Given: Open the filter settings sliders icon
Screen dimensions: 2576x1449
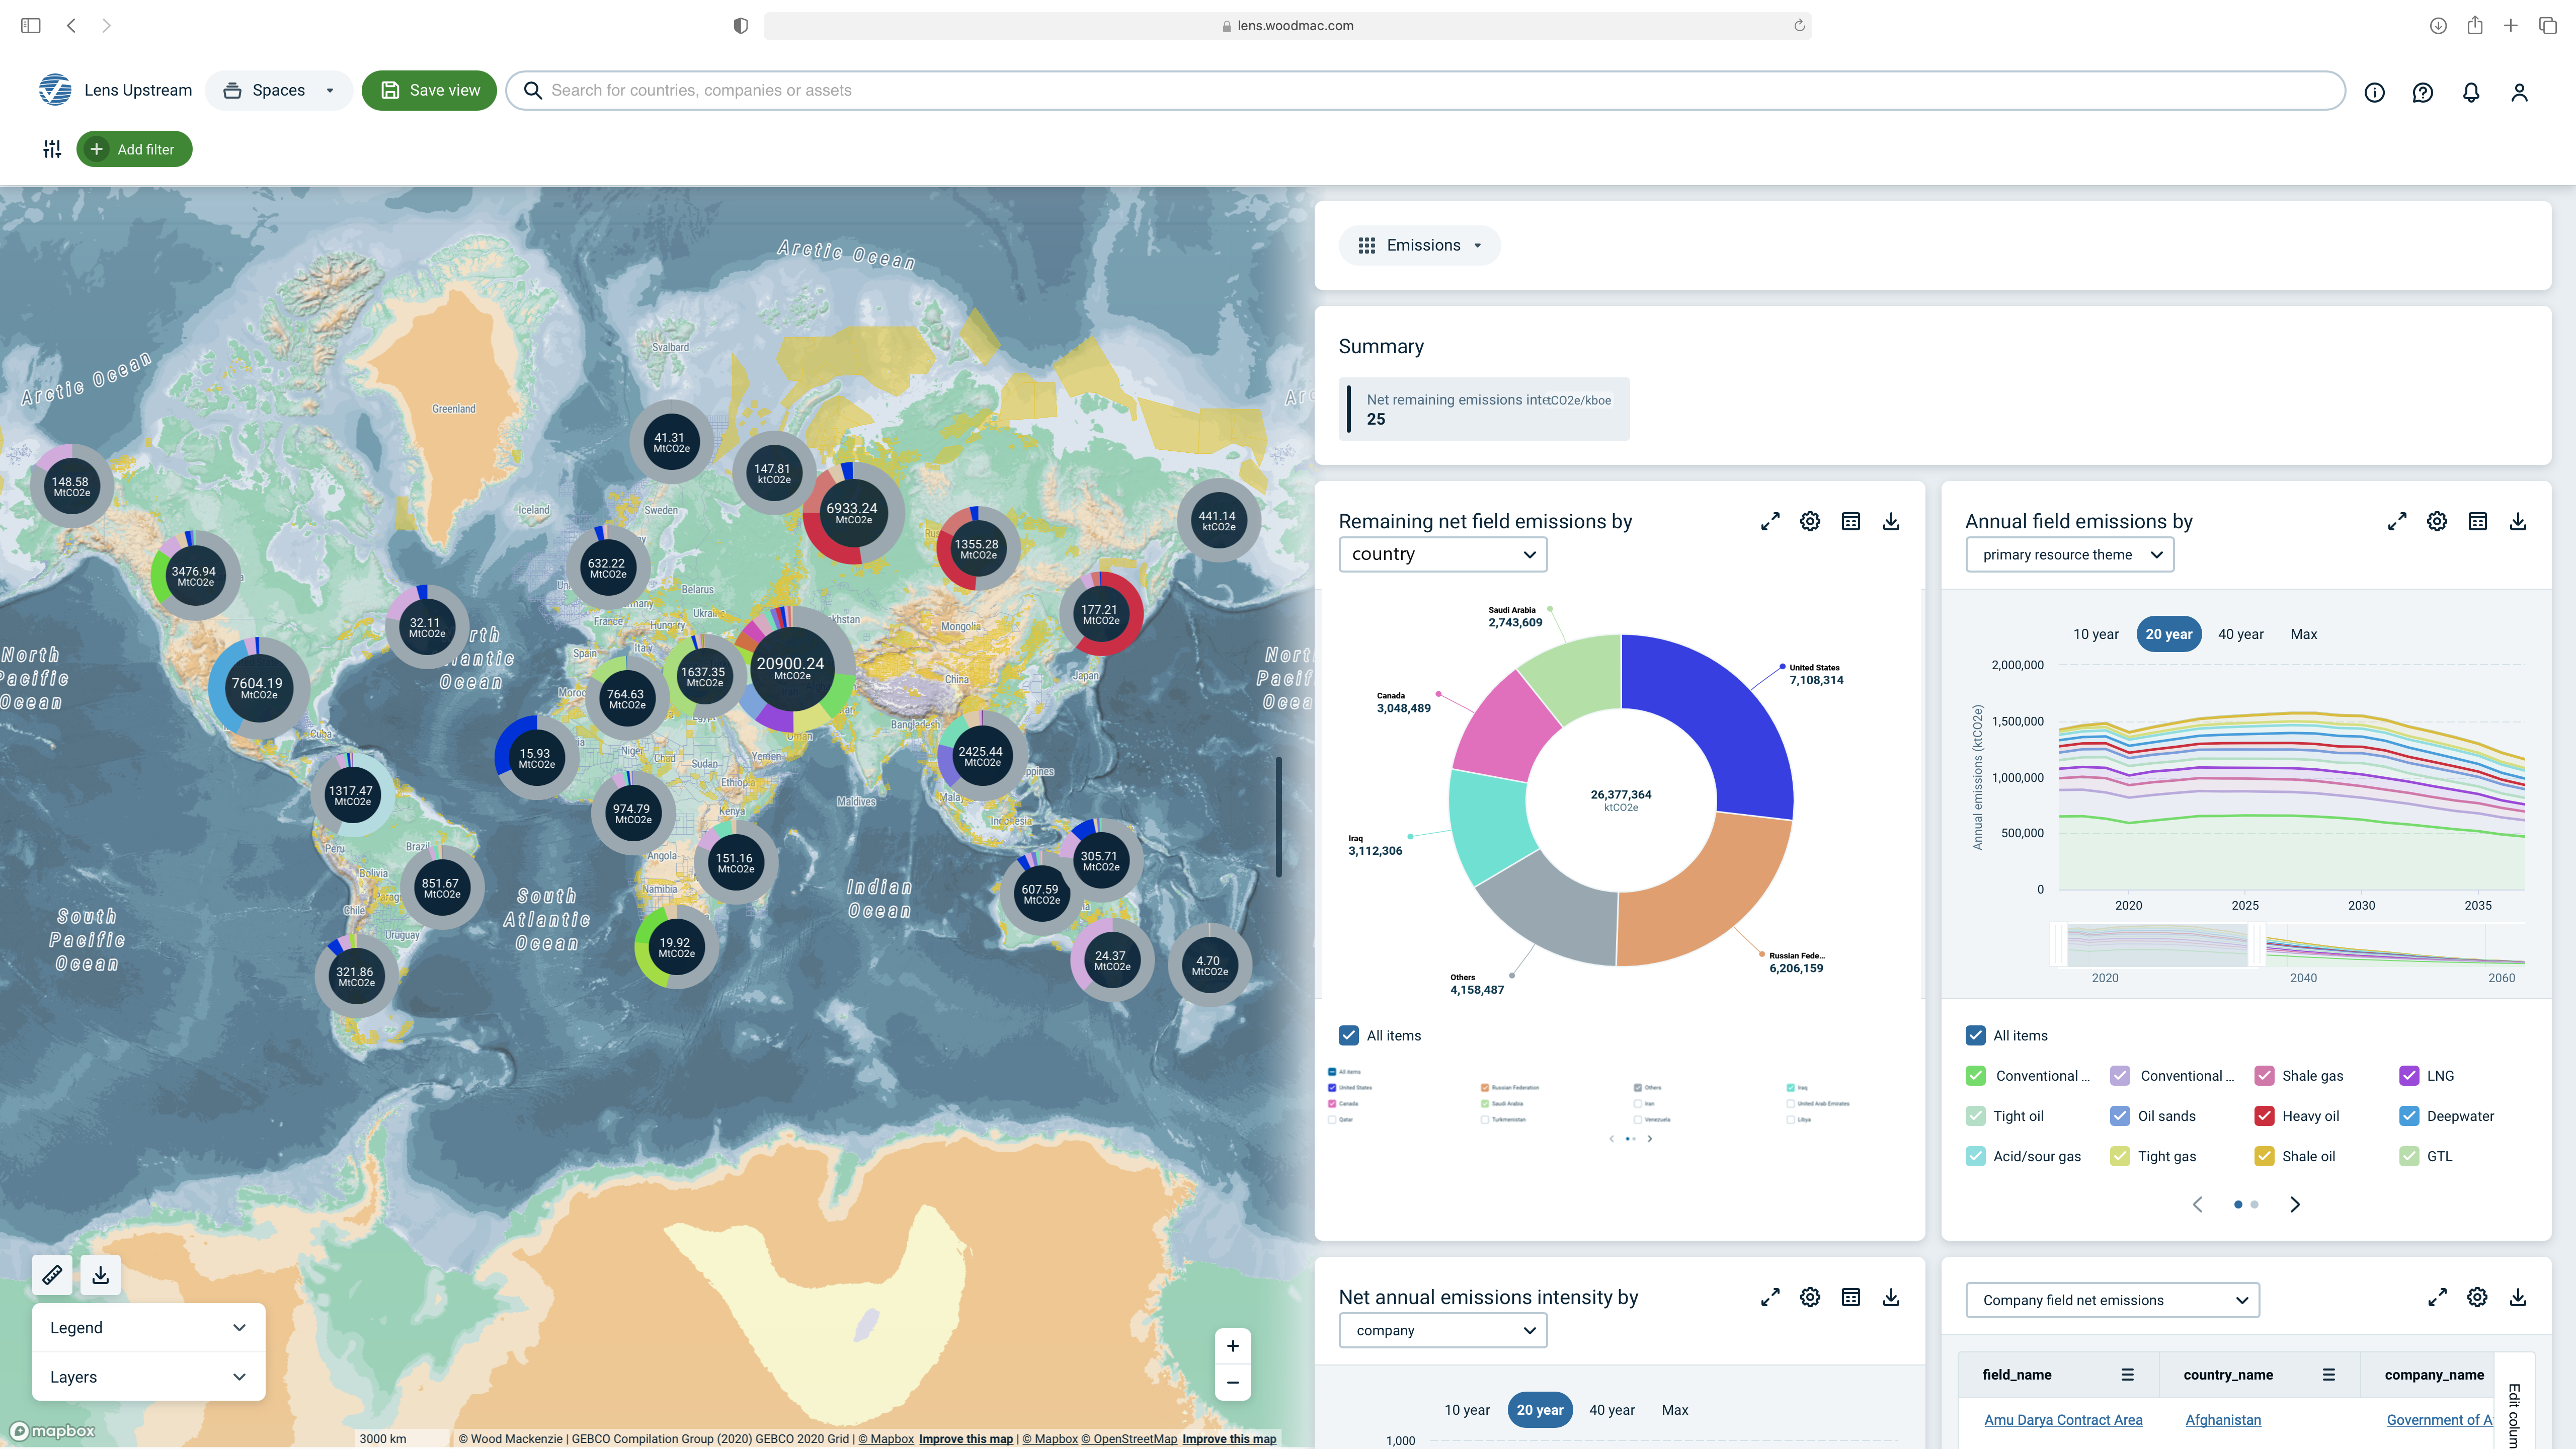Looking at the screenshot, I should (x=52, y=149).
